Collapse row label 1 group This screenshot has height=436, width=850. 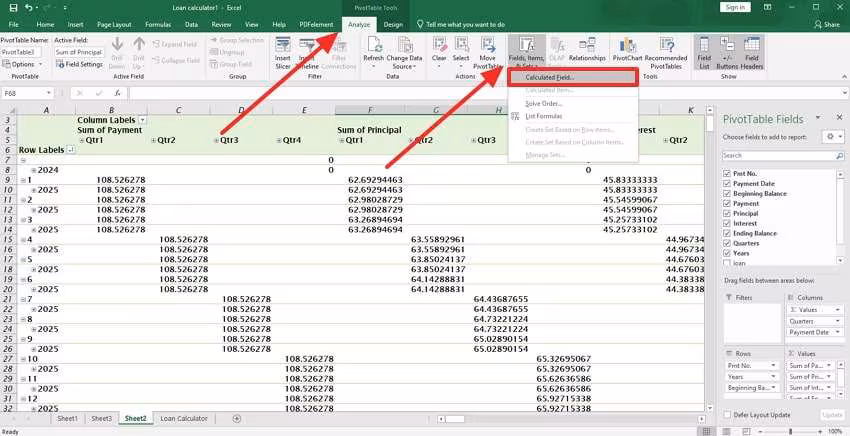pos(23,180)
